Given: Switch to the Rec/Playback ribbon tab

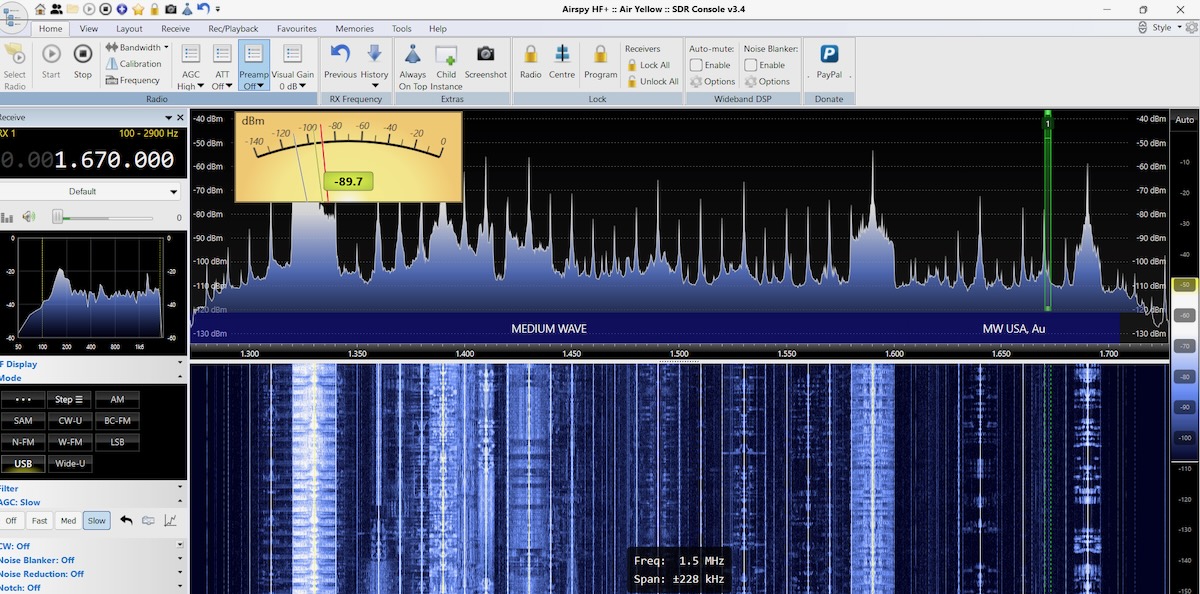Looking at the screenshot, I should tap(232, 29).
